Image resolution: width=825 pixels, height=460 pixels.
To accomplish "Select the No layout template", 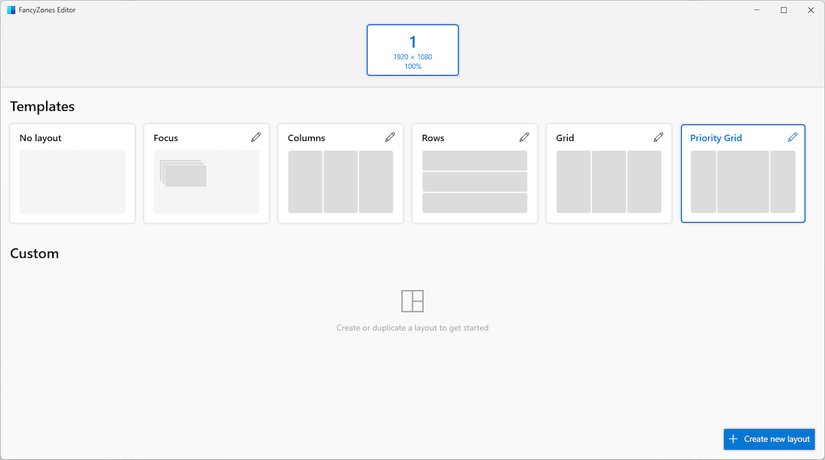I will pyautogui.click(x=72, y=173).
